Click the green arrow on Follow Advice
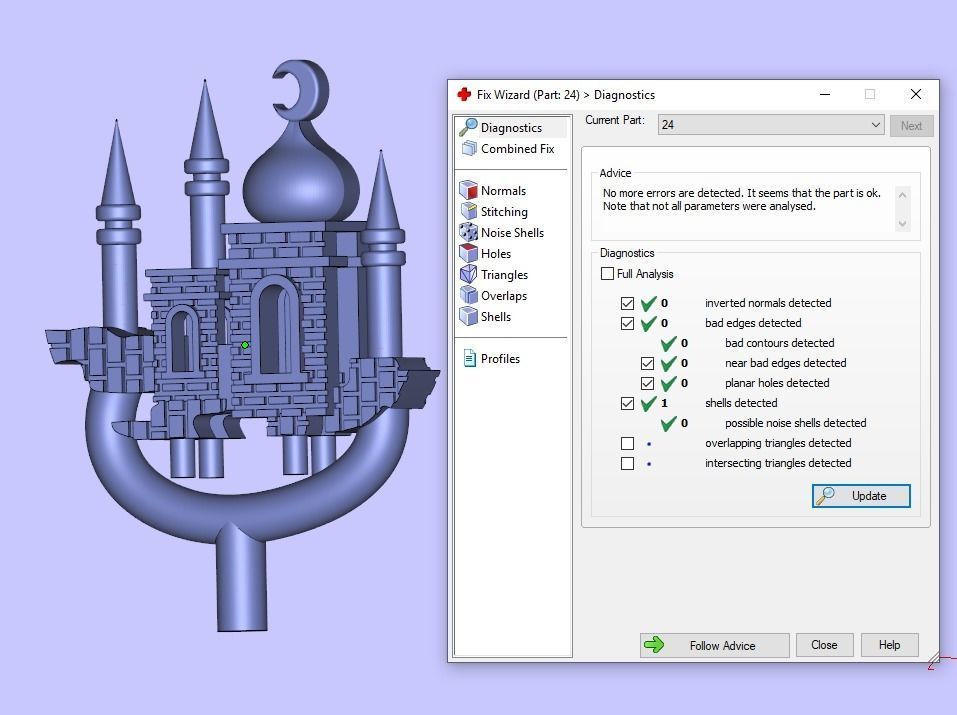 click(654, 645)
